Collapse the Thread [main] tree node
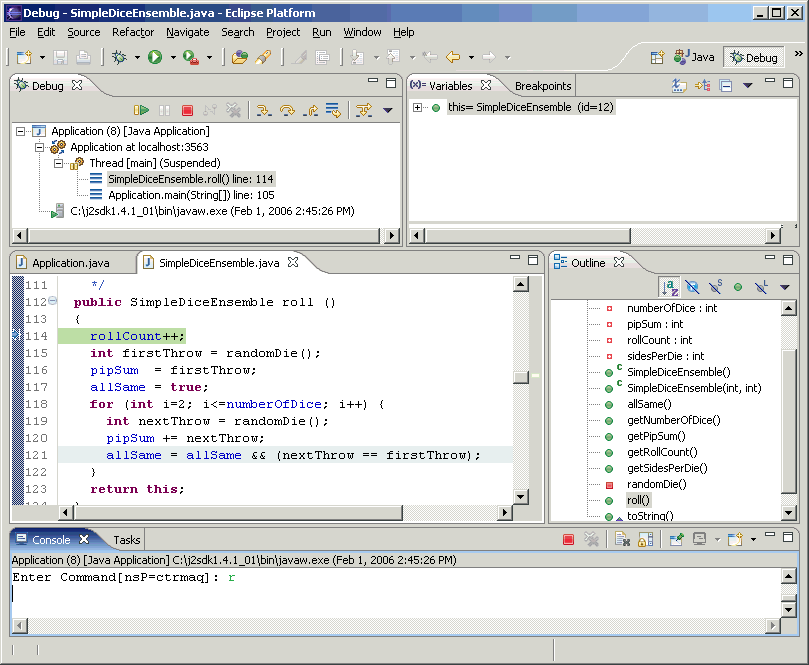 (x=59, y=163)
